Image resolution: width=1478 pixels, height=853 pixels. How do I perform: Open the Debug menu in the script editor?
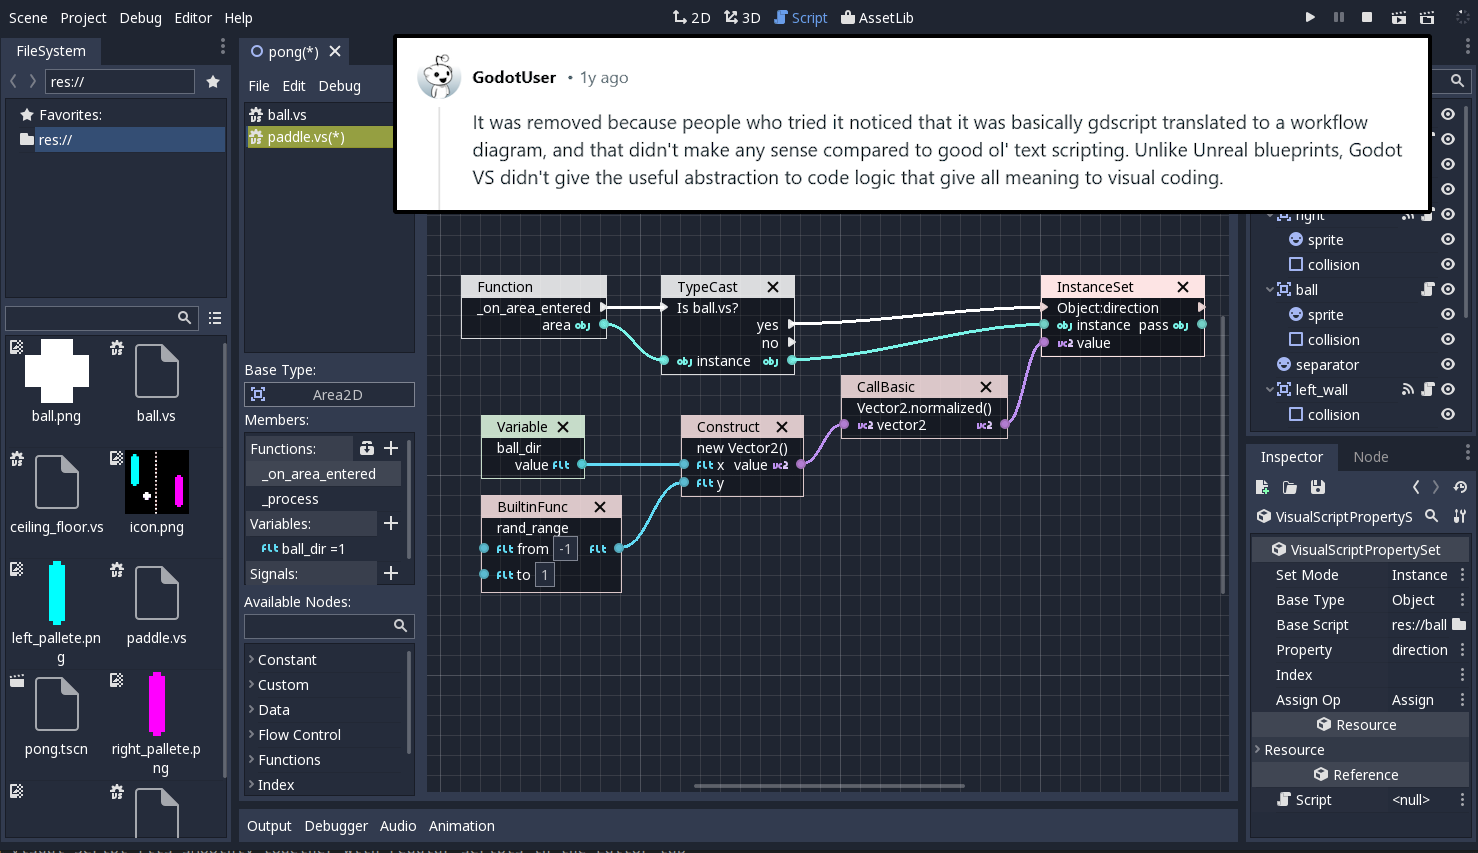coord(339,86)
